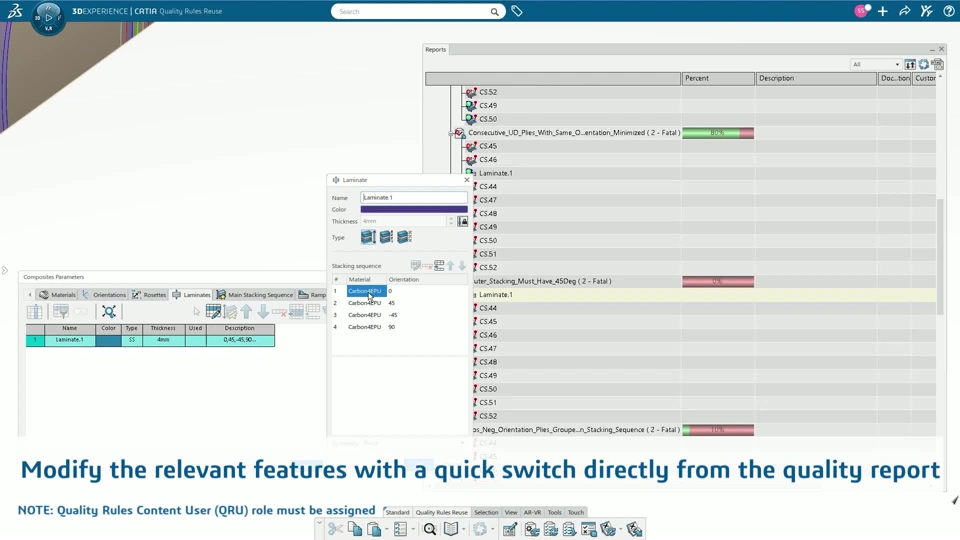960x540 pixels.
Task: Open the View toolbar tab
Action: [x=511, y=512]
